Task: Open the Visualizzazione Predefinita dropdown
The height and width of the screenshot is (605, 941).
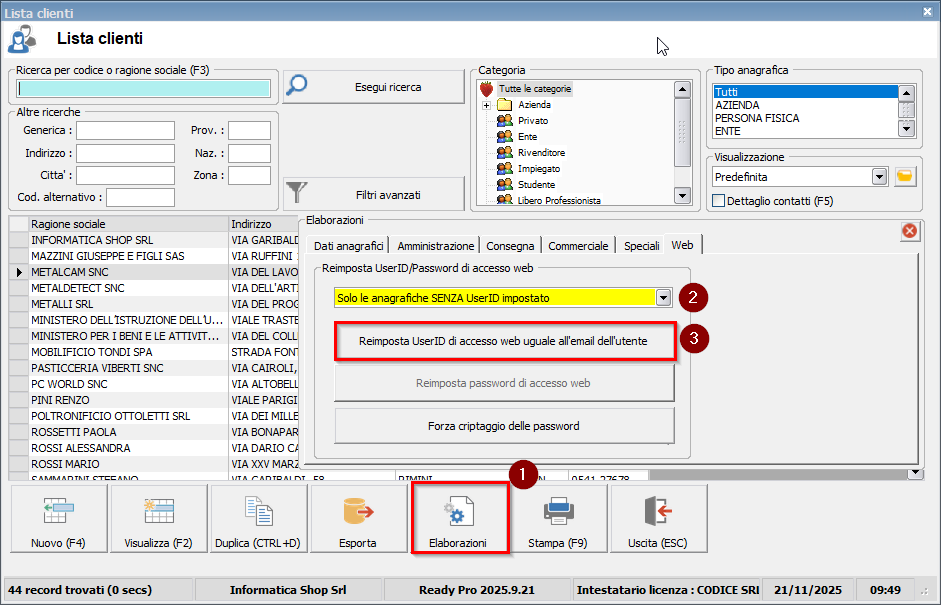Action: (x=879, y=177)
